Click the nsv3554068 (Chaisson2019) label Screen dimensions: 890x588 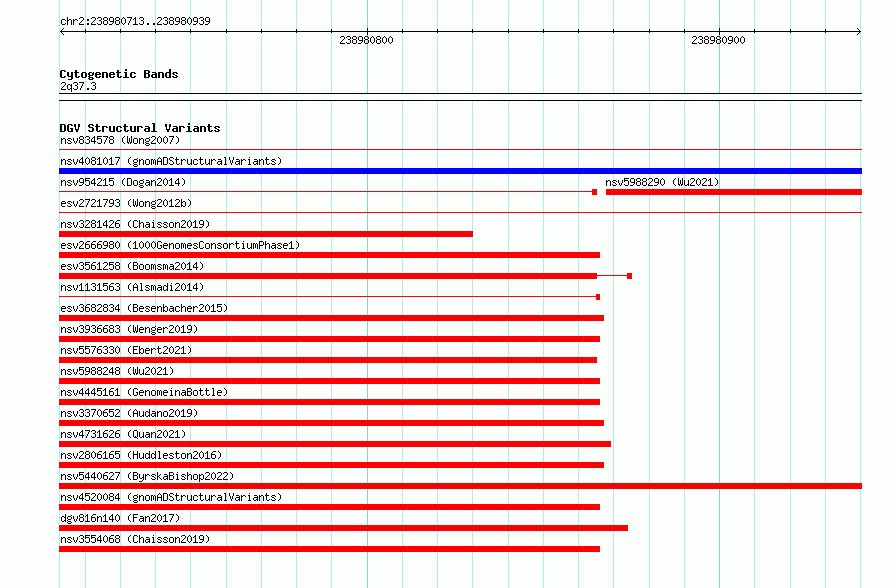pyautogui.click(x=135, y=539)
